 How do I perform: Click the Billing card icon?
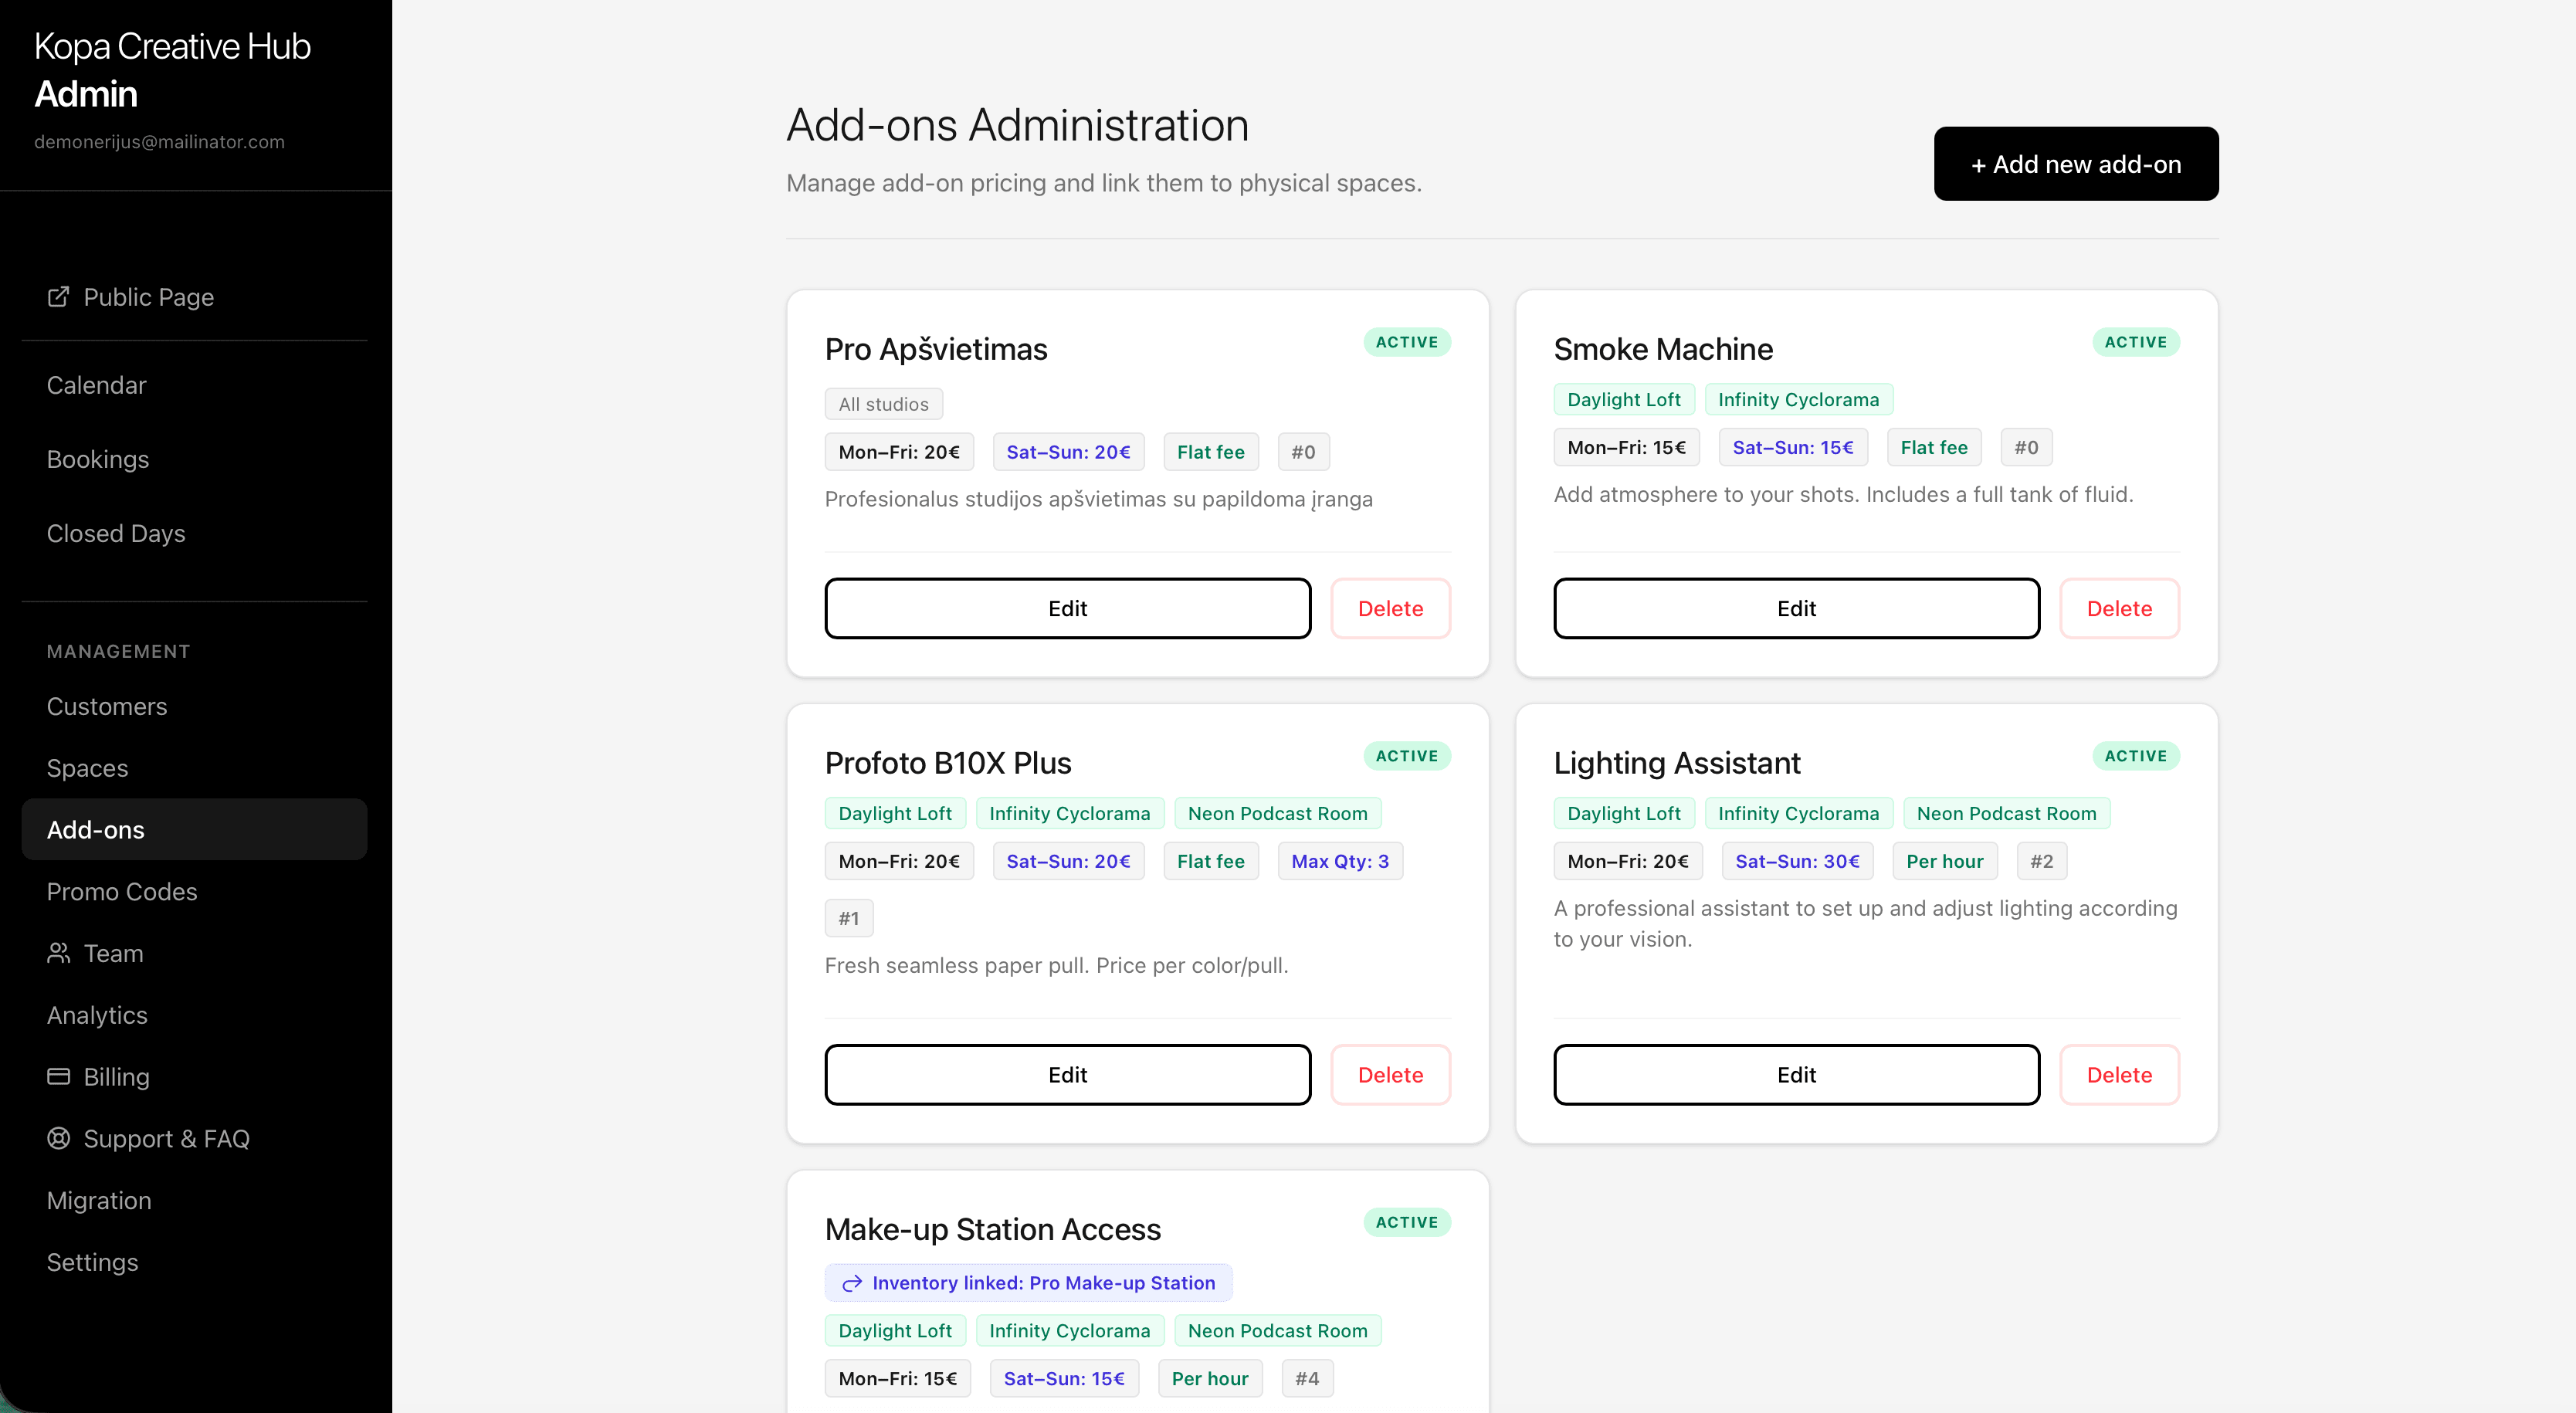[x=58, y=1076]
